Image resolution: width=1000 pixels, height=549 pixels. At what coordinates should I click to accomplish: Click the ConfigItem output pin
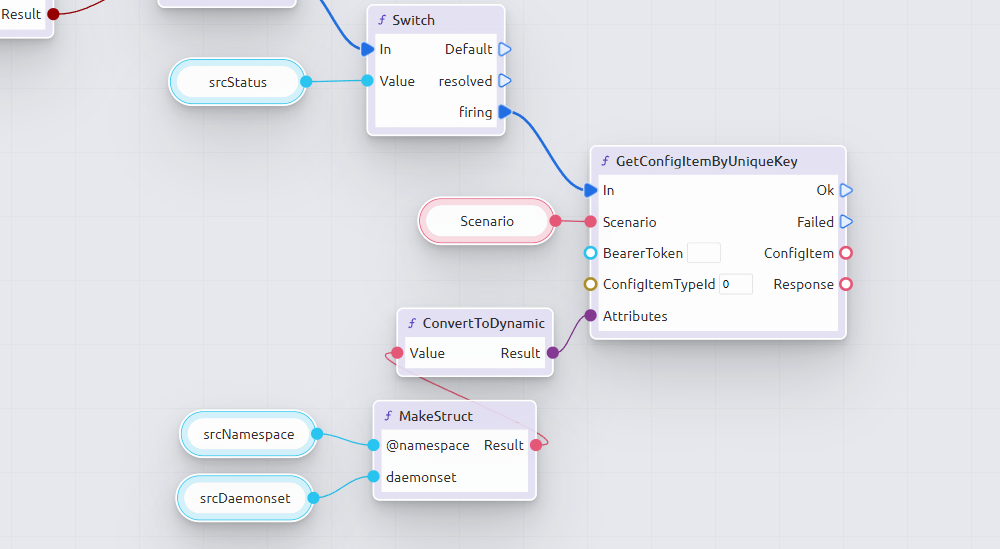[846, 253]
